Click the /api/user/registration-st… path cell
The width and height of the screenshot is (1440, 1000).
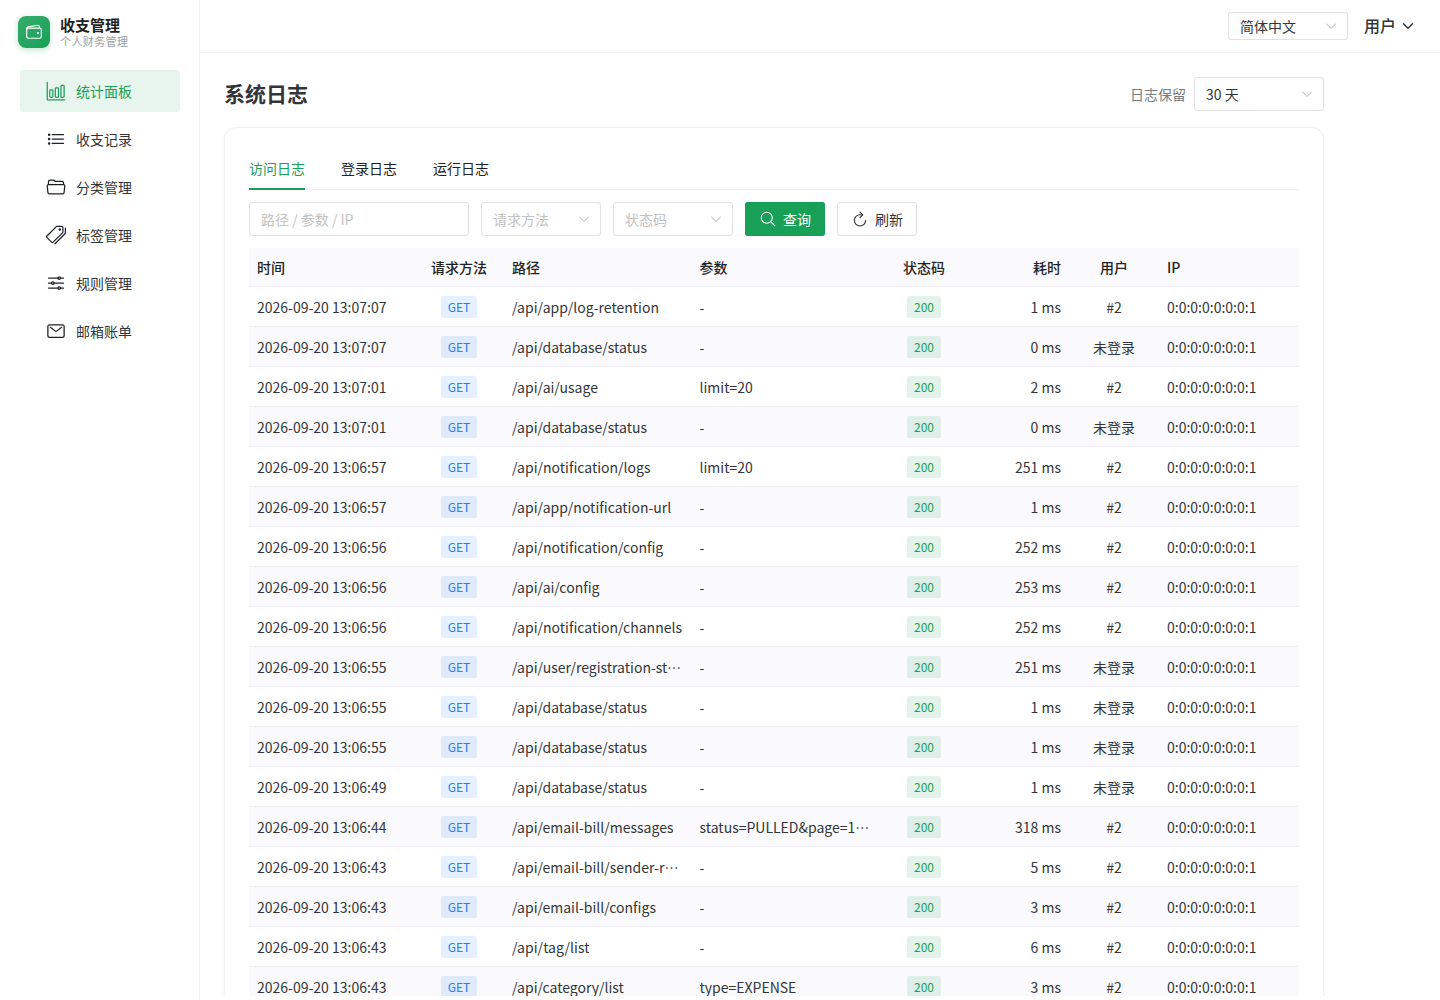(596, 668)
